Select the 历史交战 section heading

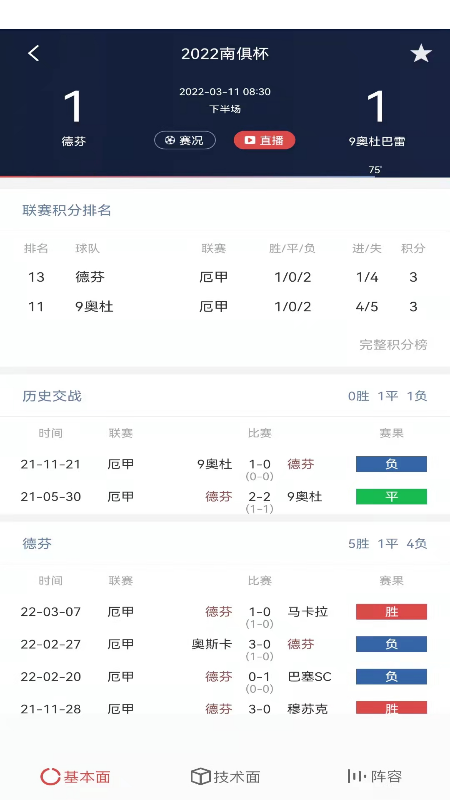(52, 396)
